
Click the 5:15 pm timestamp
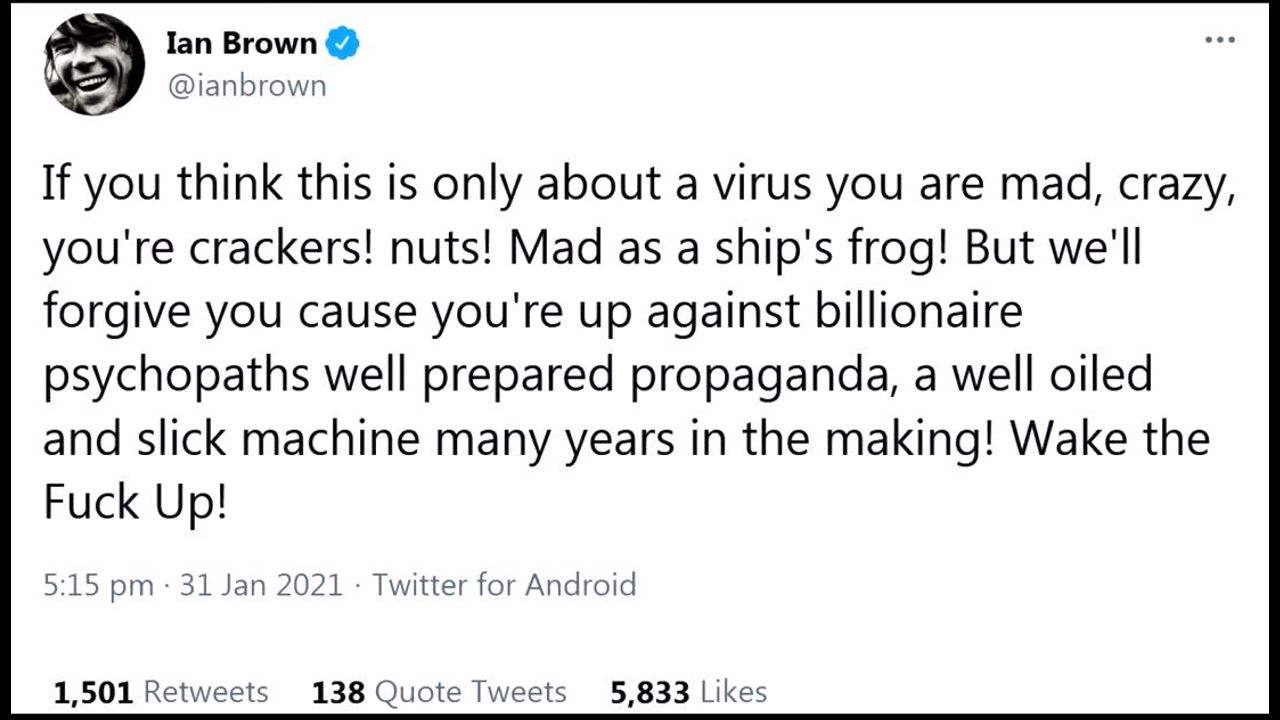coord(98,584)
